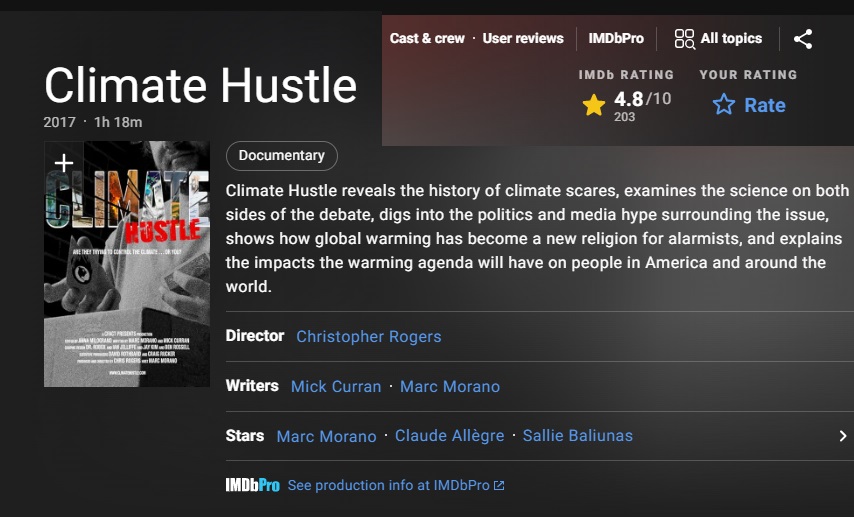Click the share icon
This screenshot has width=854, height=517.
803,39
